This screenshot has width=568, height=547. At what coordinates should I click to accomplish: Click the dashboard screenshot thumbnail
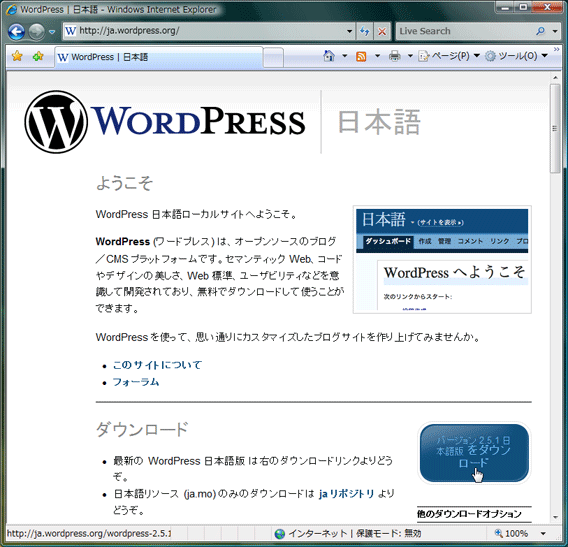tap(442, 259)
